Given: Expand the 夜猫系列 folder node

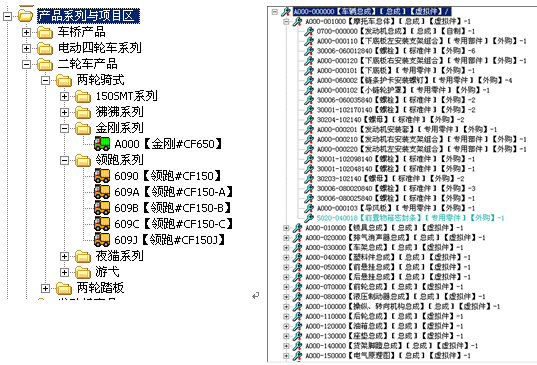Looking at the screenshot, I should click(64, 256).
